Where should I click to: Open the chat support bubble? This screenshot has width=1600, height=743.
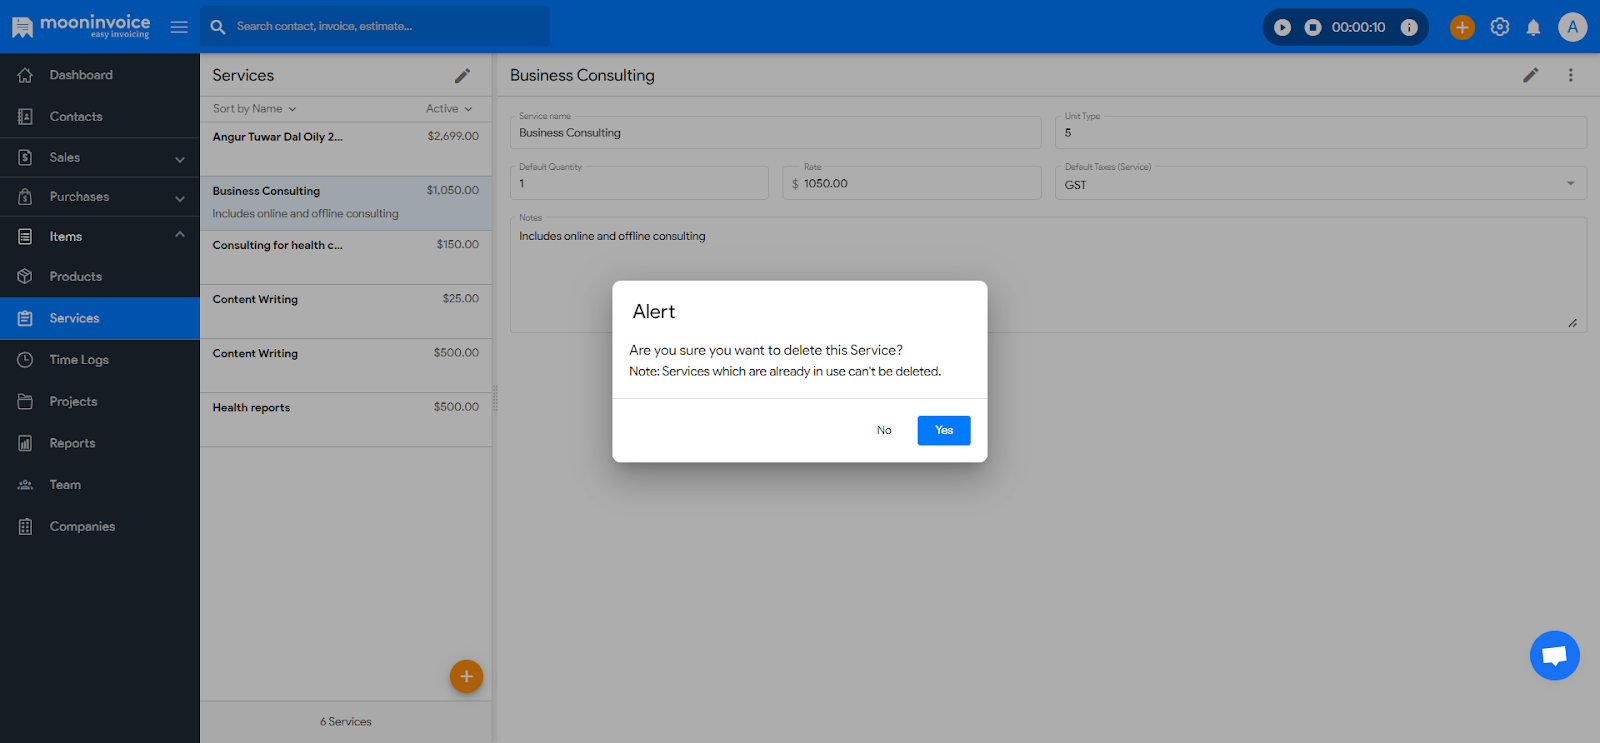(x=1555, y=656)
